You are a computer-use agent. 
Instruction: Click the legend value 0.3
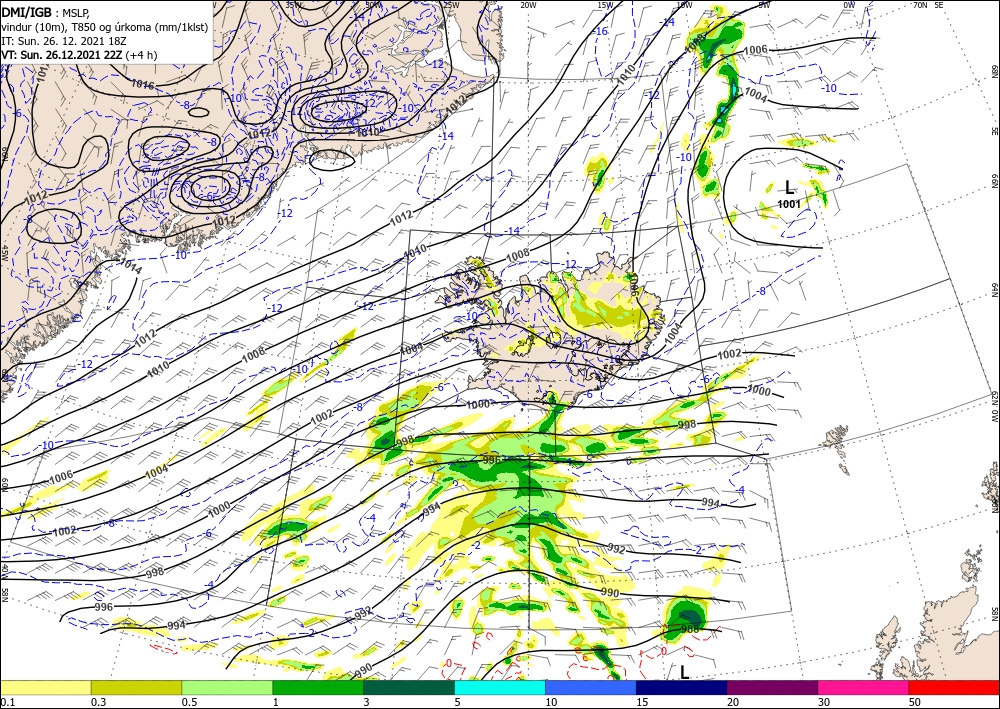[x=99, y=702]
